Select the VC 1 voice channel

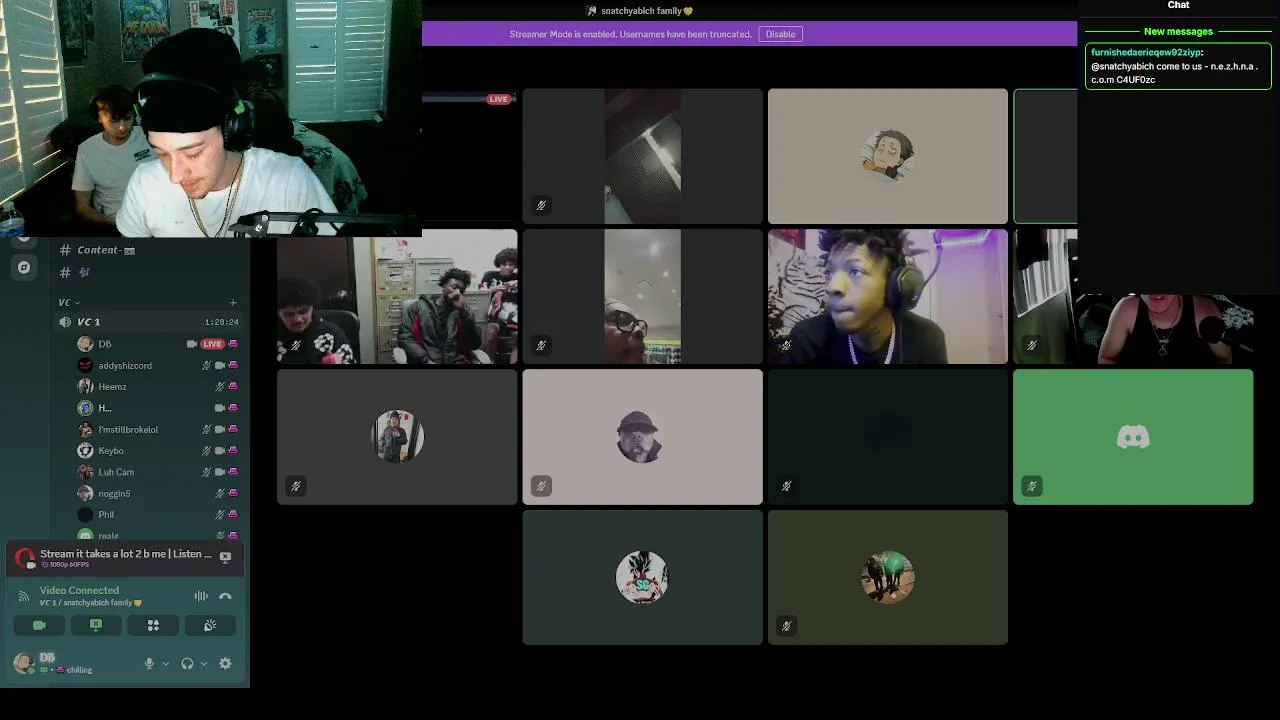click(x=150, y=322)
